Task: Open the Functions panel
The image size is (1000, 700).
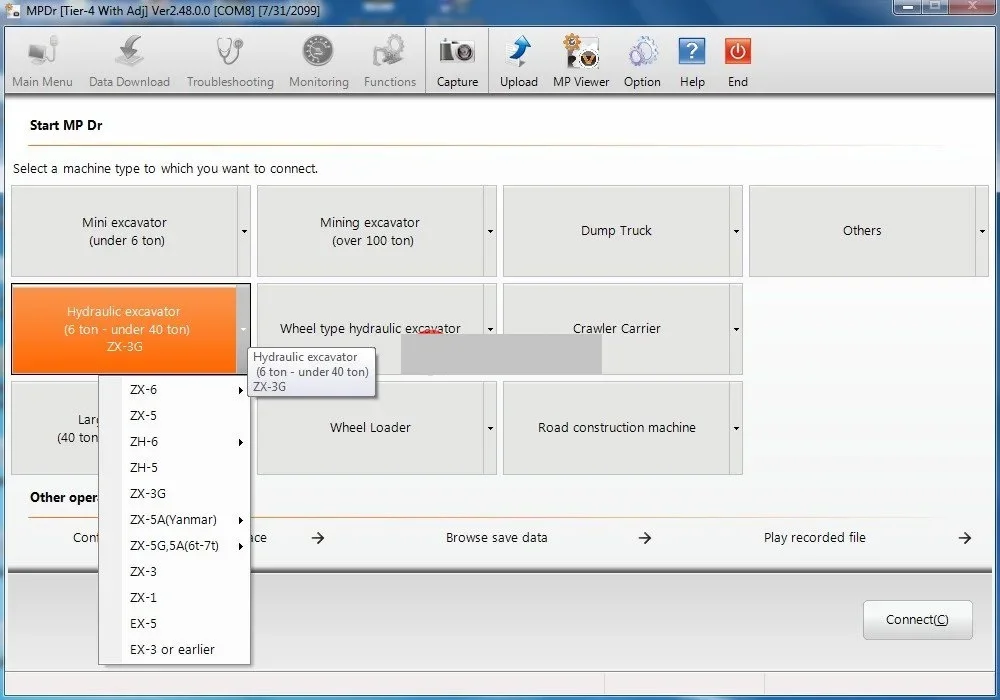Action: (x=389, y=58)
